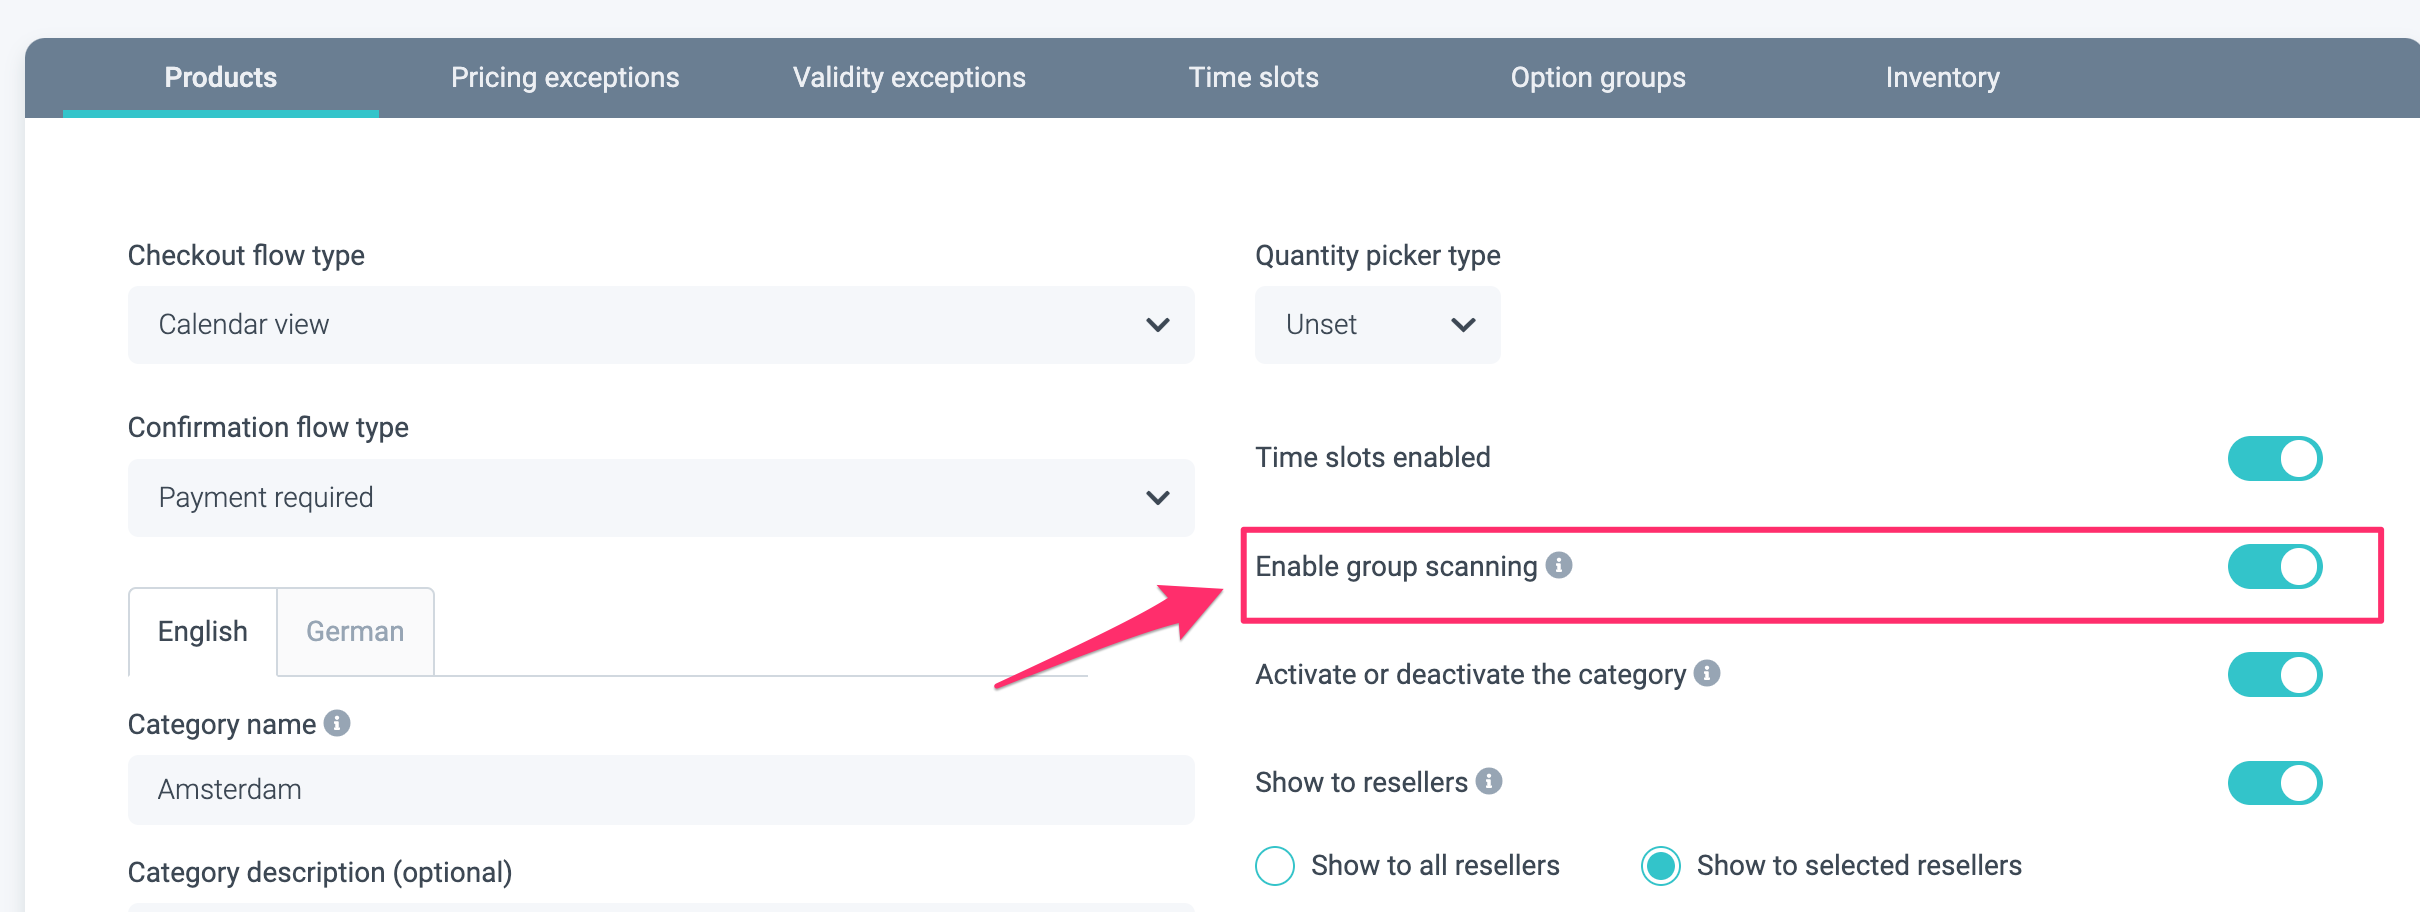This screenshot has height=912, width=2420.
Task: Expand the Confirmation flow type dropdown
Action: [660, 498]
